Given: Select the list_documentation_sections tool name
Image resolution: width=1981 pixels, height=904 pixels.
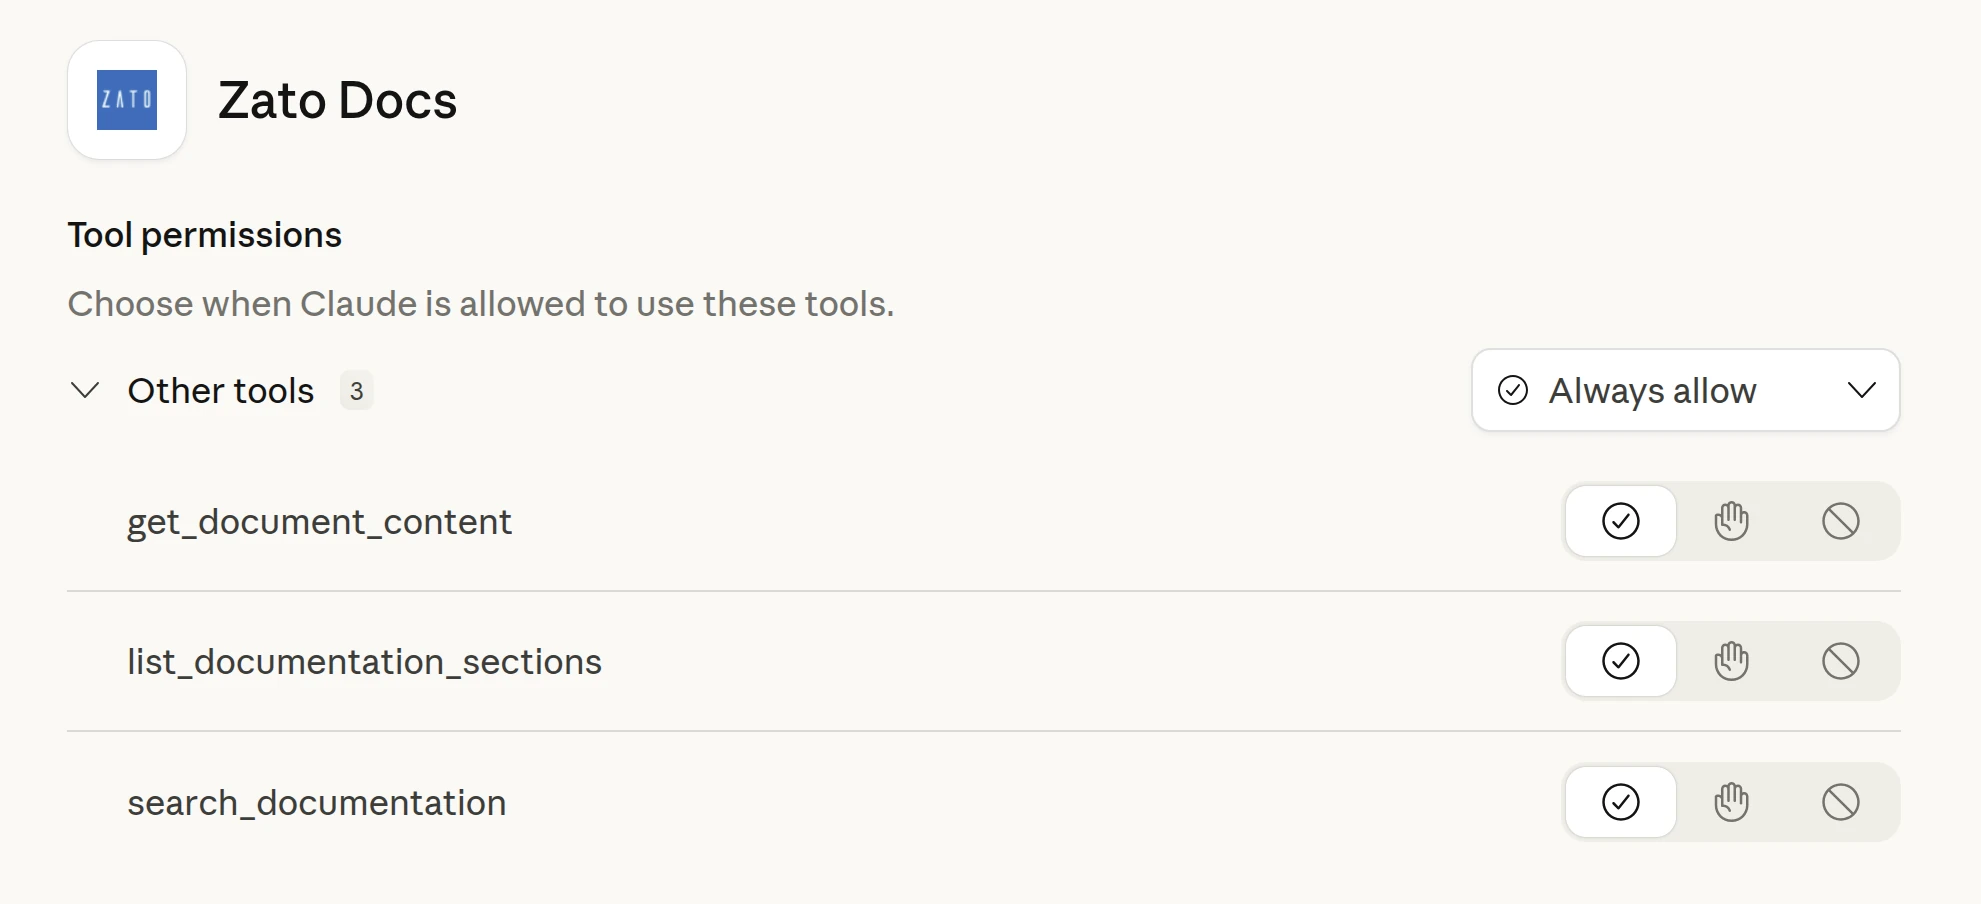Looking at the screenshot, I should coord(364,662).
